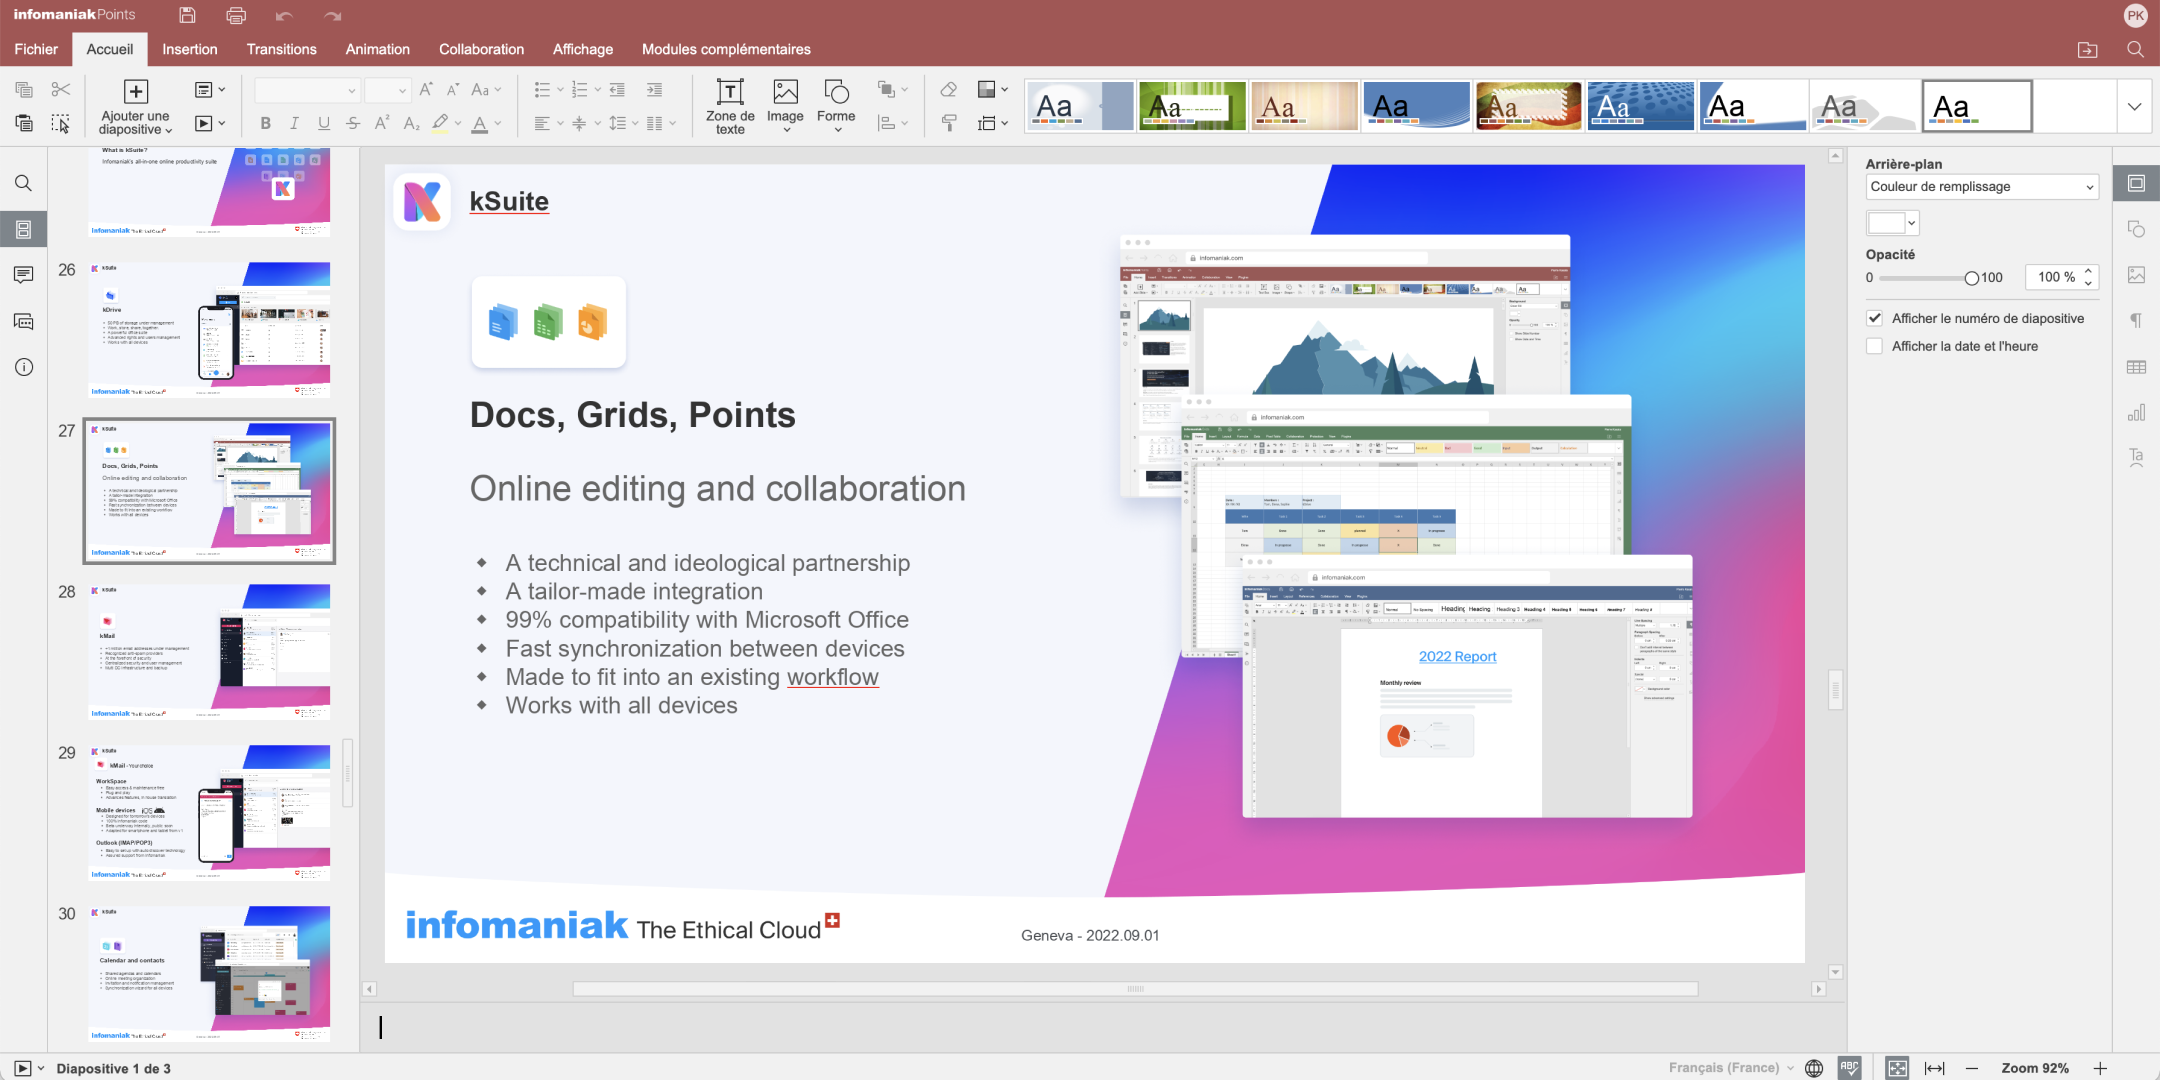The height and width of the screenshot is (1080, 2160).
Task: Click the Print icon
Action: click(x=236, y=15)
